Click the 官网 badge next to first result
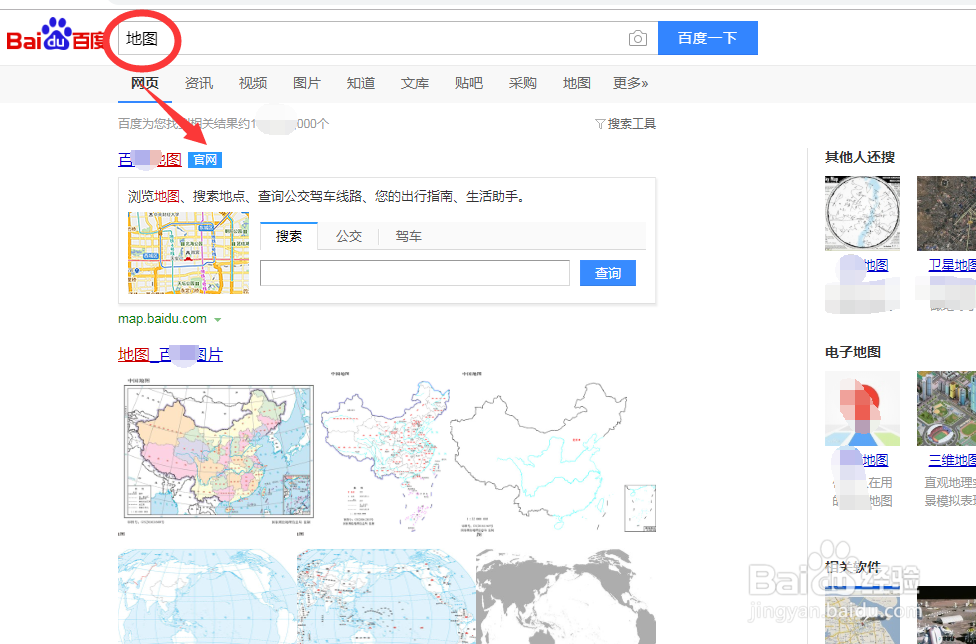The height and width of the screenshot is (644, 976). (205, 160)
